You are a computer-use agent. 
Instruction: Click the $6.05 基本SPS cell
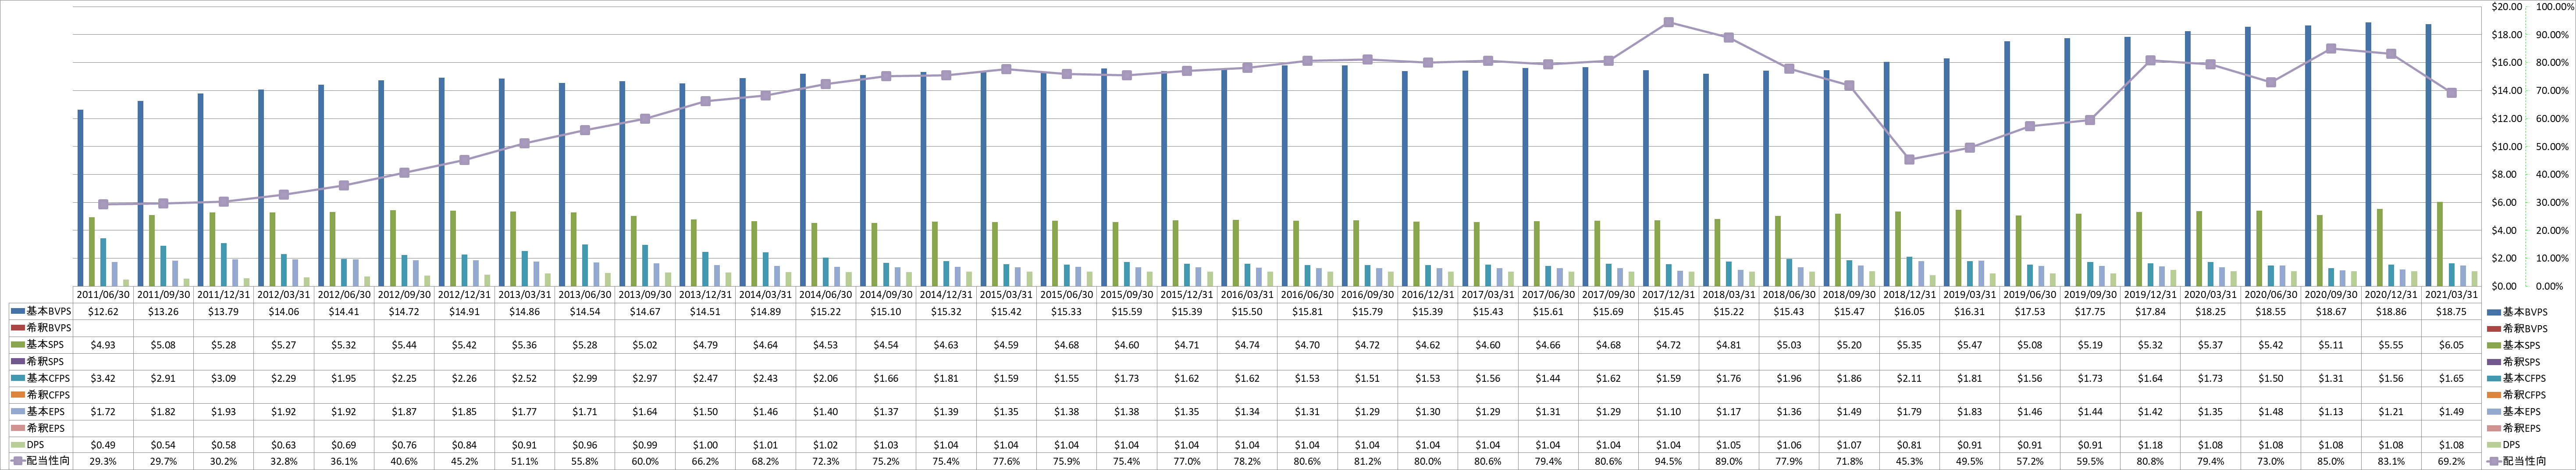(2451, 345)
